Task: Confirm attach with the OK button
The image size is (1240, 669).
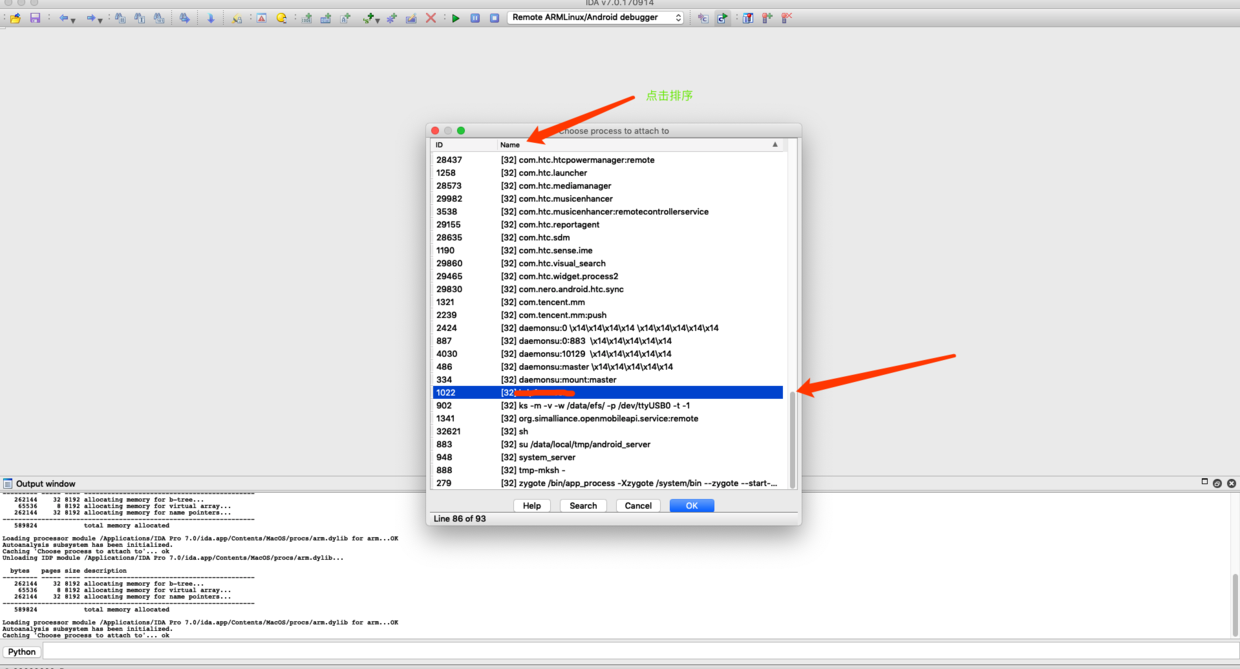Action: (x=691, y=506)
